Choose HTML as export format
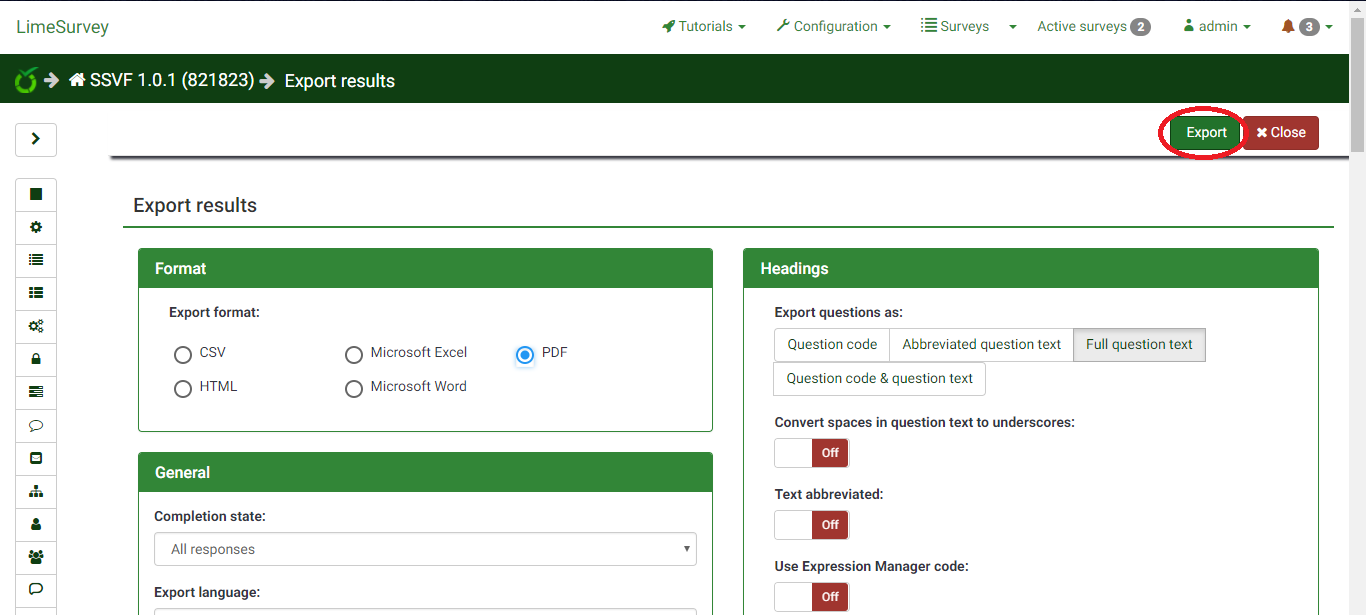The height and width of the screenshot is (615, 1366). [x=183, y=389]
